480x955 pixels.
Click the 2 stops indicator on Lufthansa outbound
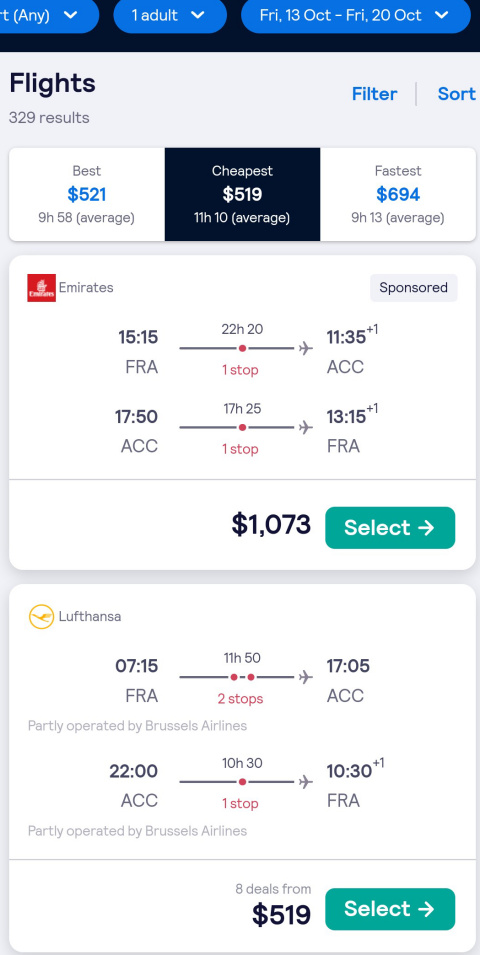(241, 699)
